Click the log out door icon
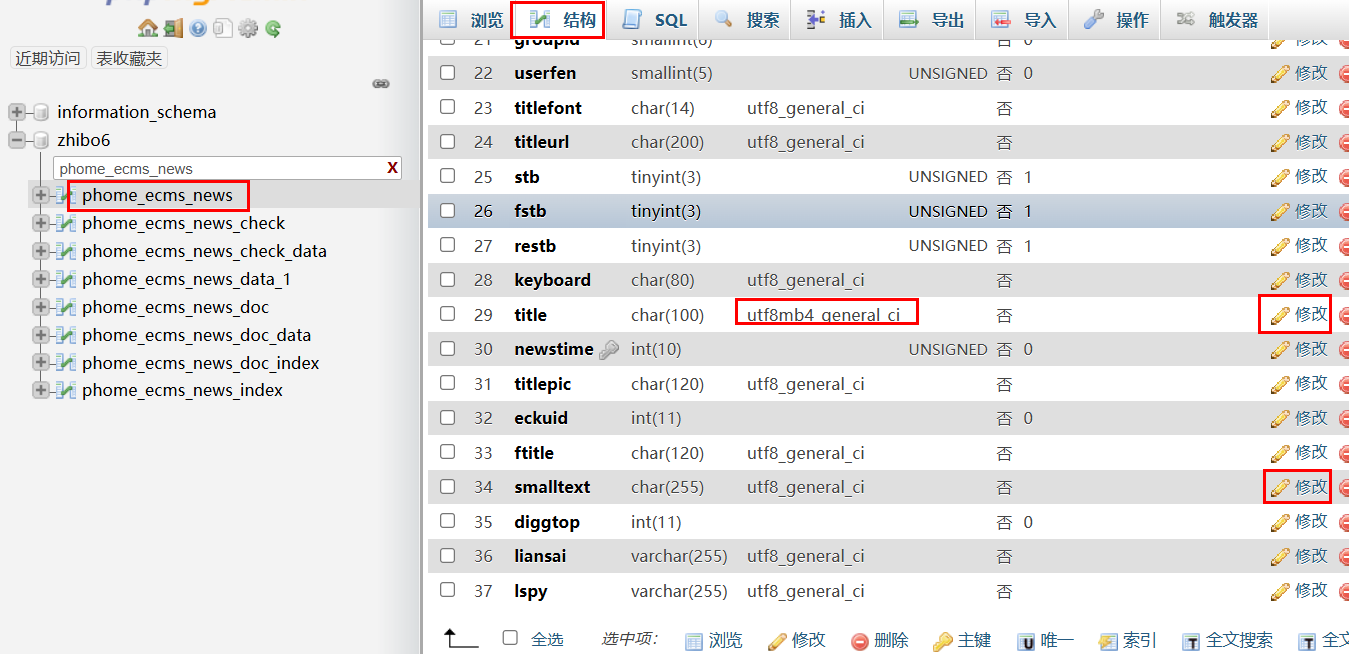Viewport: 1349px width, 654px height. coord(173,28)
